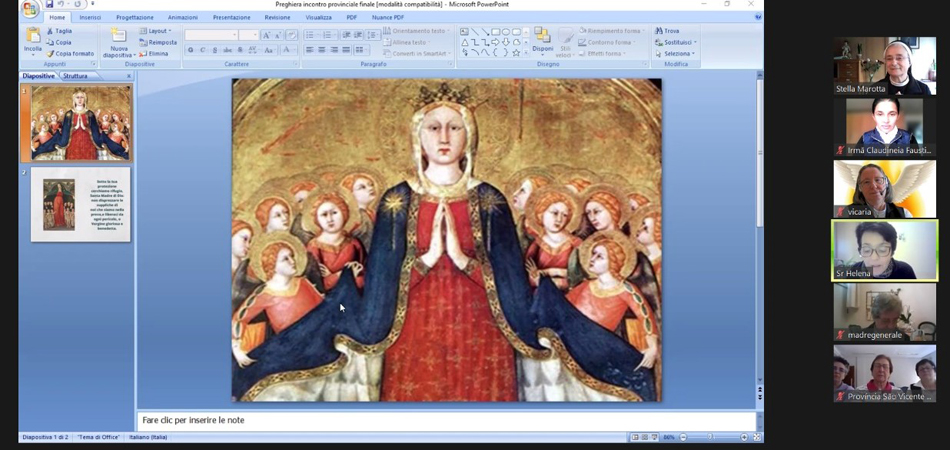Open the font name combo box
The image size is (950, 450).
pyautogui.click(x=211, y=35)
